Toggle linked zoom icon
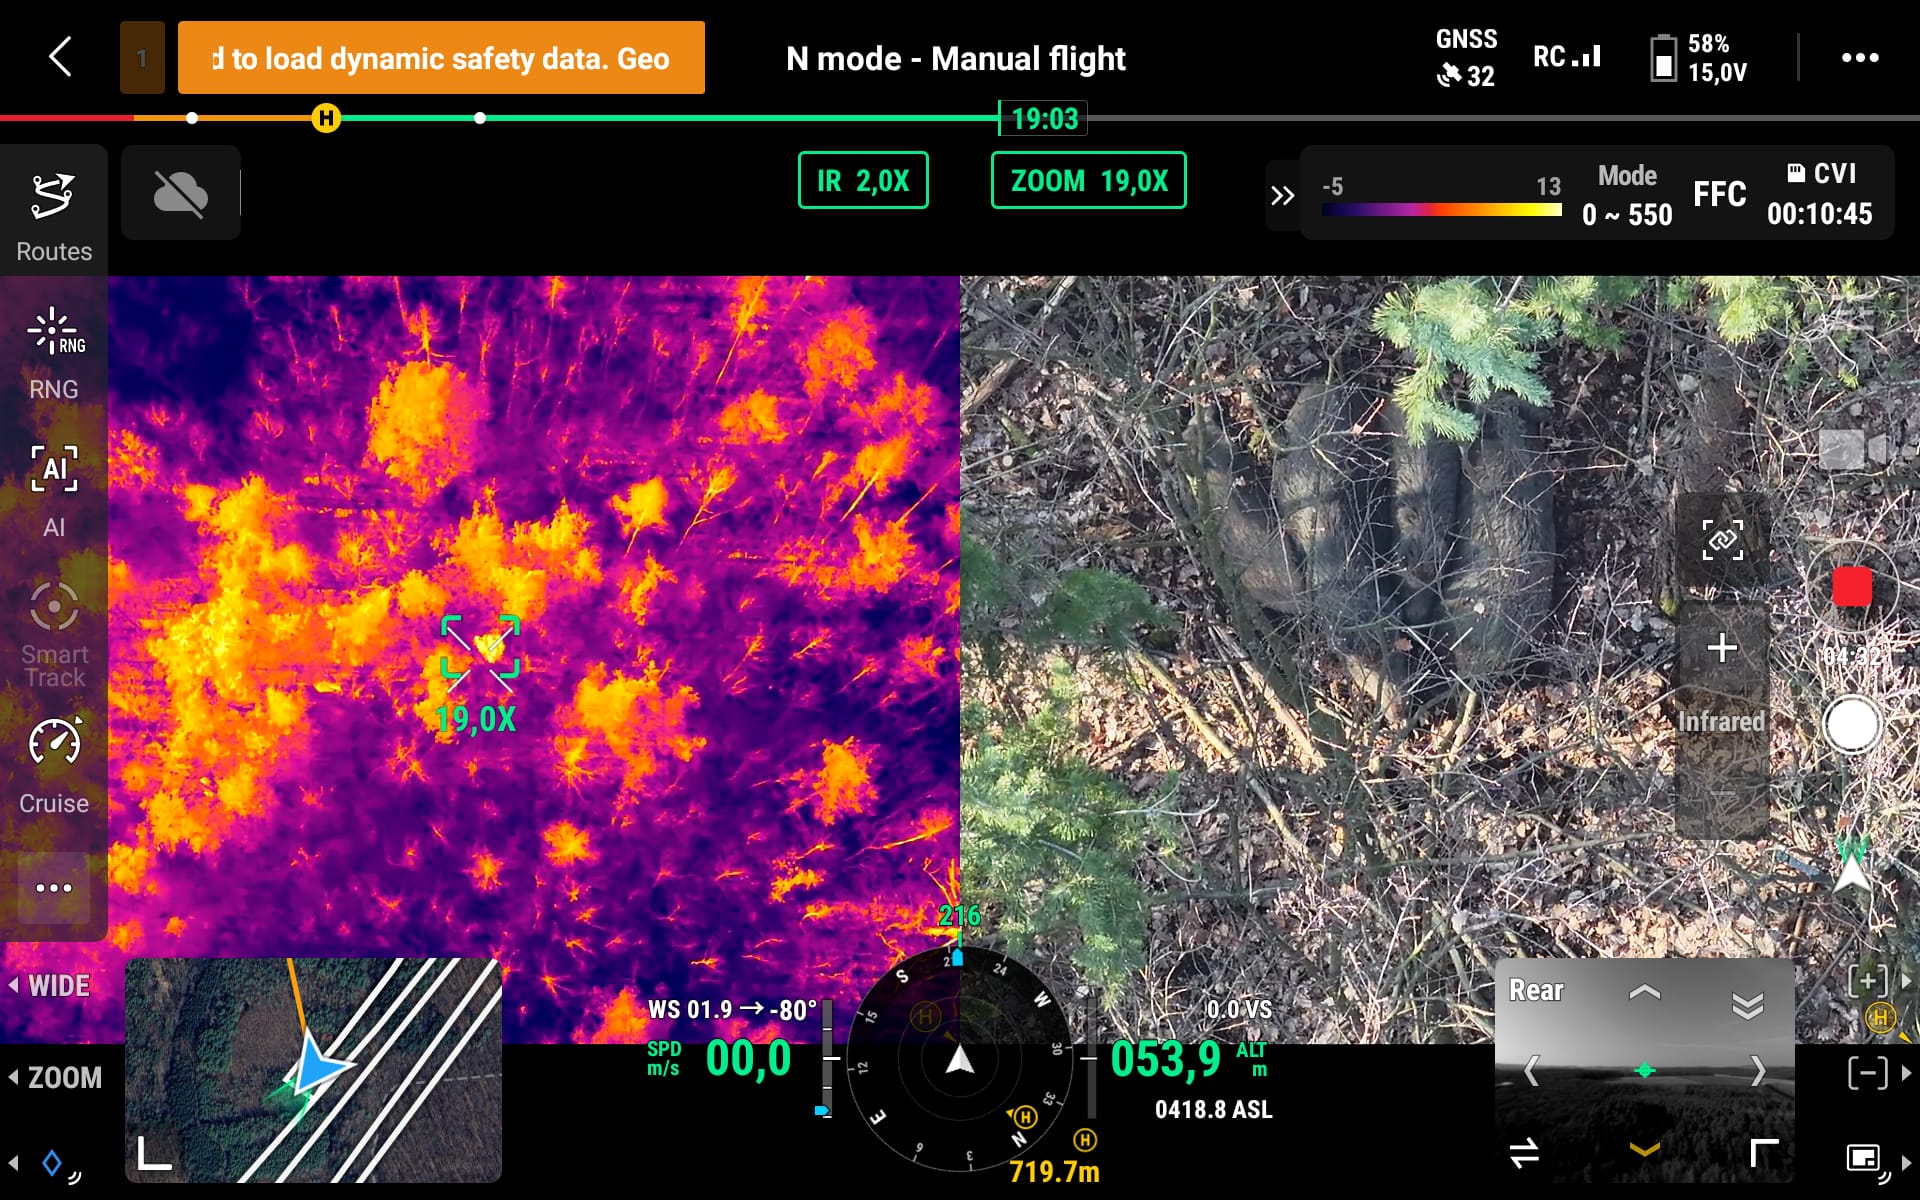1920x1200 pixels. pos(1722,541)
